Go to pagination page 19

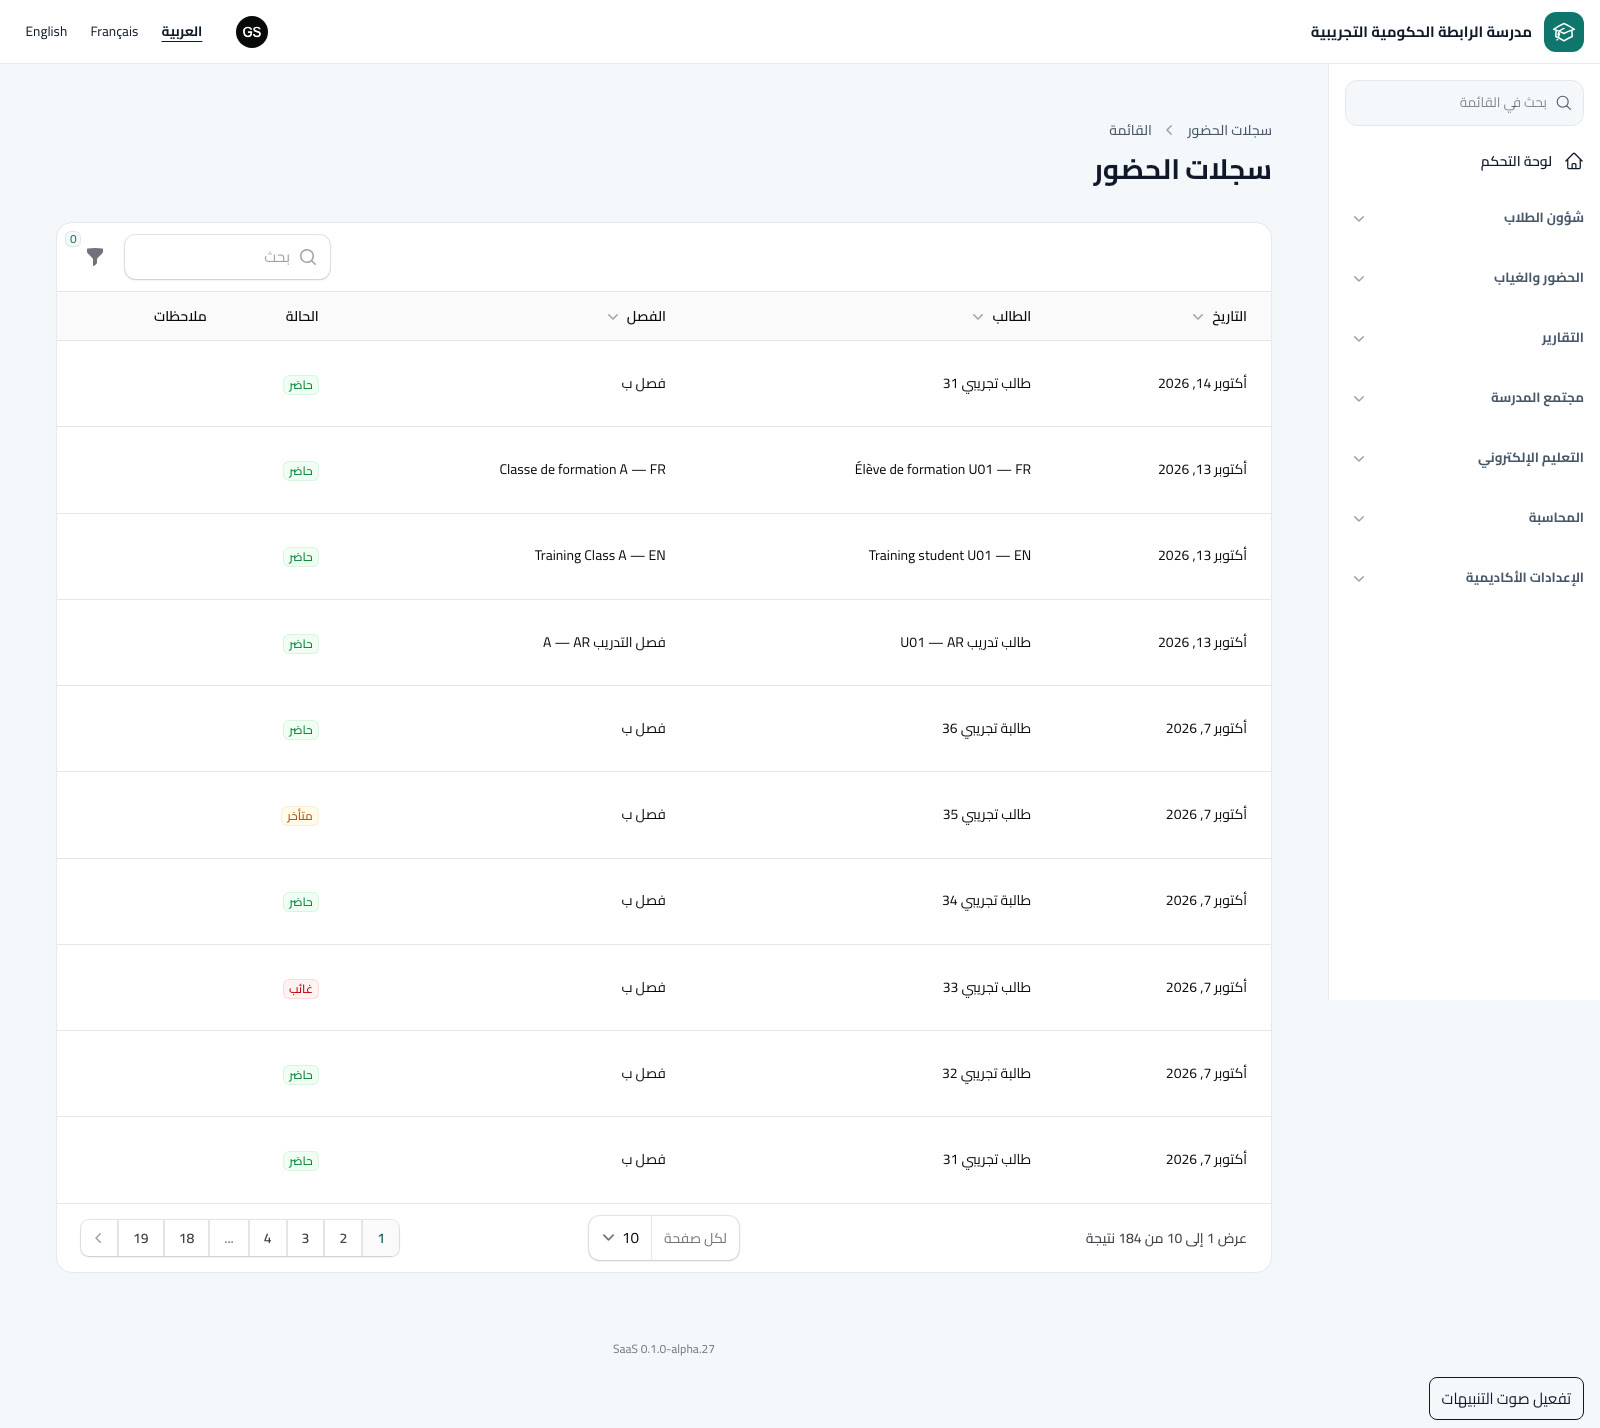click(141, 1238)
